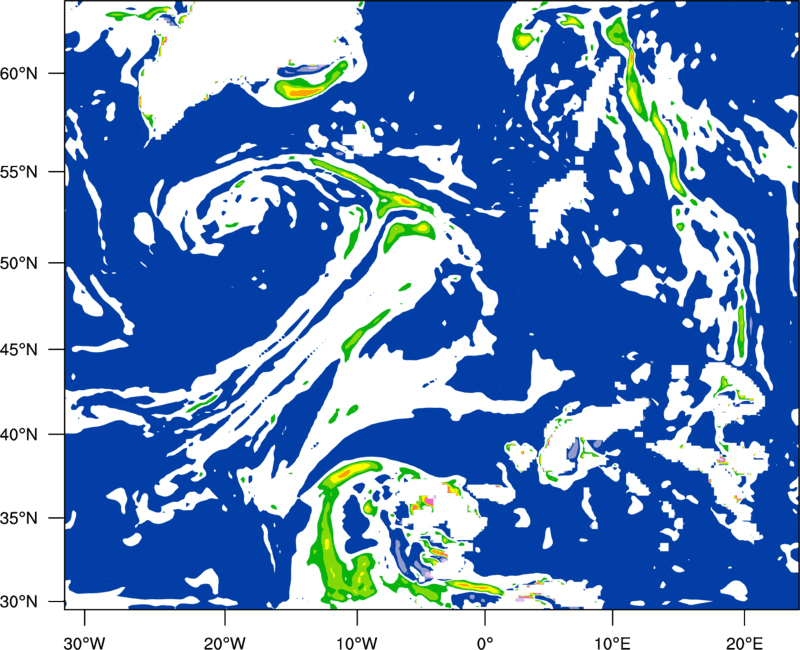Click the 20°E longitude label
800x650 pixels.
click(744, 643)
